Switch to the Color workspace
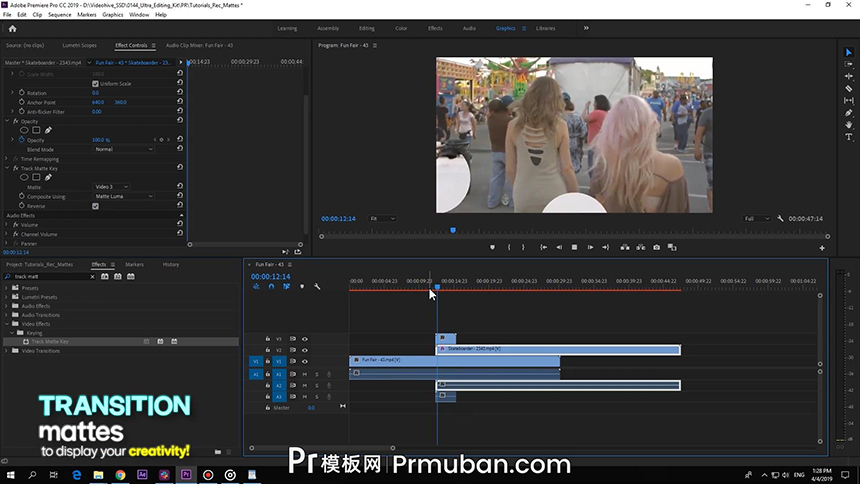The height and width of the screenshot is (484, 860). click(401, 28)
